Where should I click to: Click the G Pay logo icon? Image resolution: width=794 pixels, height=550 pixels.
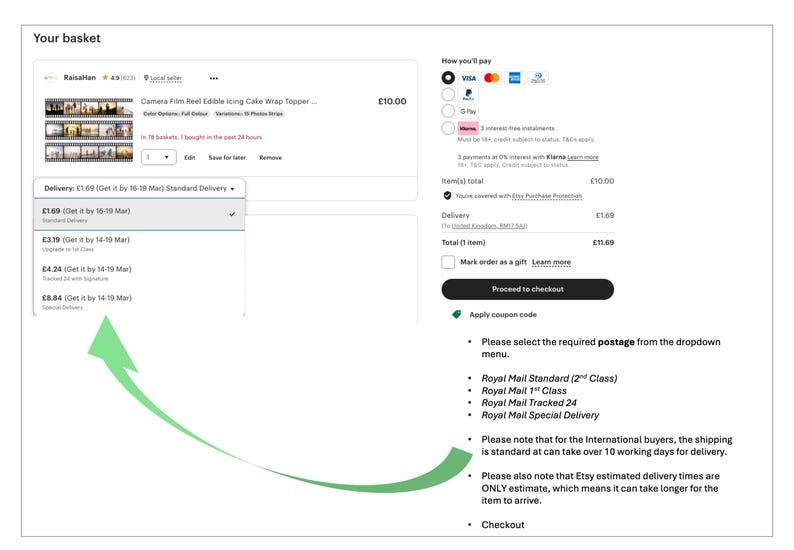click(468, 111)
